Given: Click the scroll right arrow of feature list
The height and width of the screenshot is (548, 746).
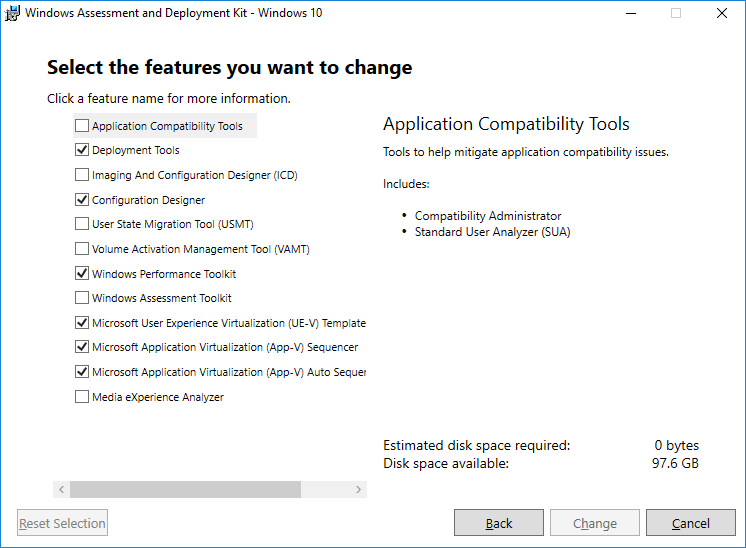Looking at the screenshot, I should (x=358, y=489).
